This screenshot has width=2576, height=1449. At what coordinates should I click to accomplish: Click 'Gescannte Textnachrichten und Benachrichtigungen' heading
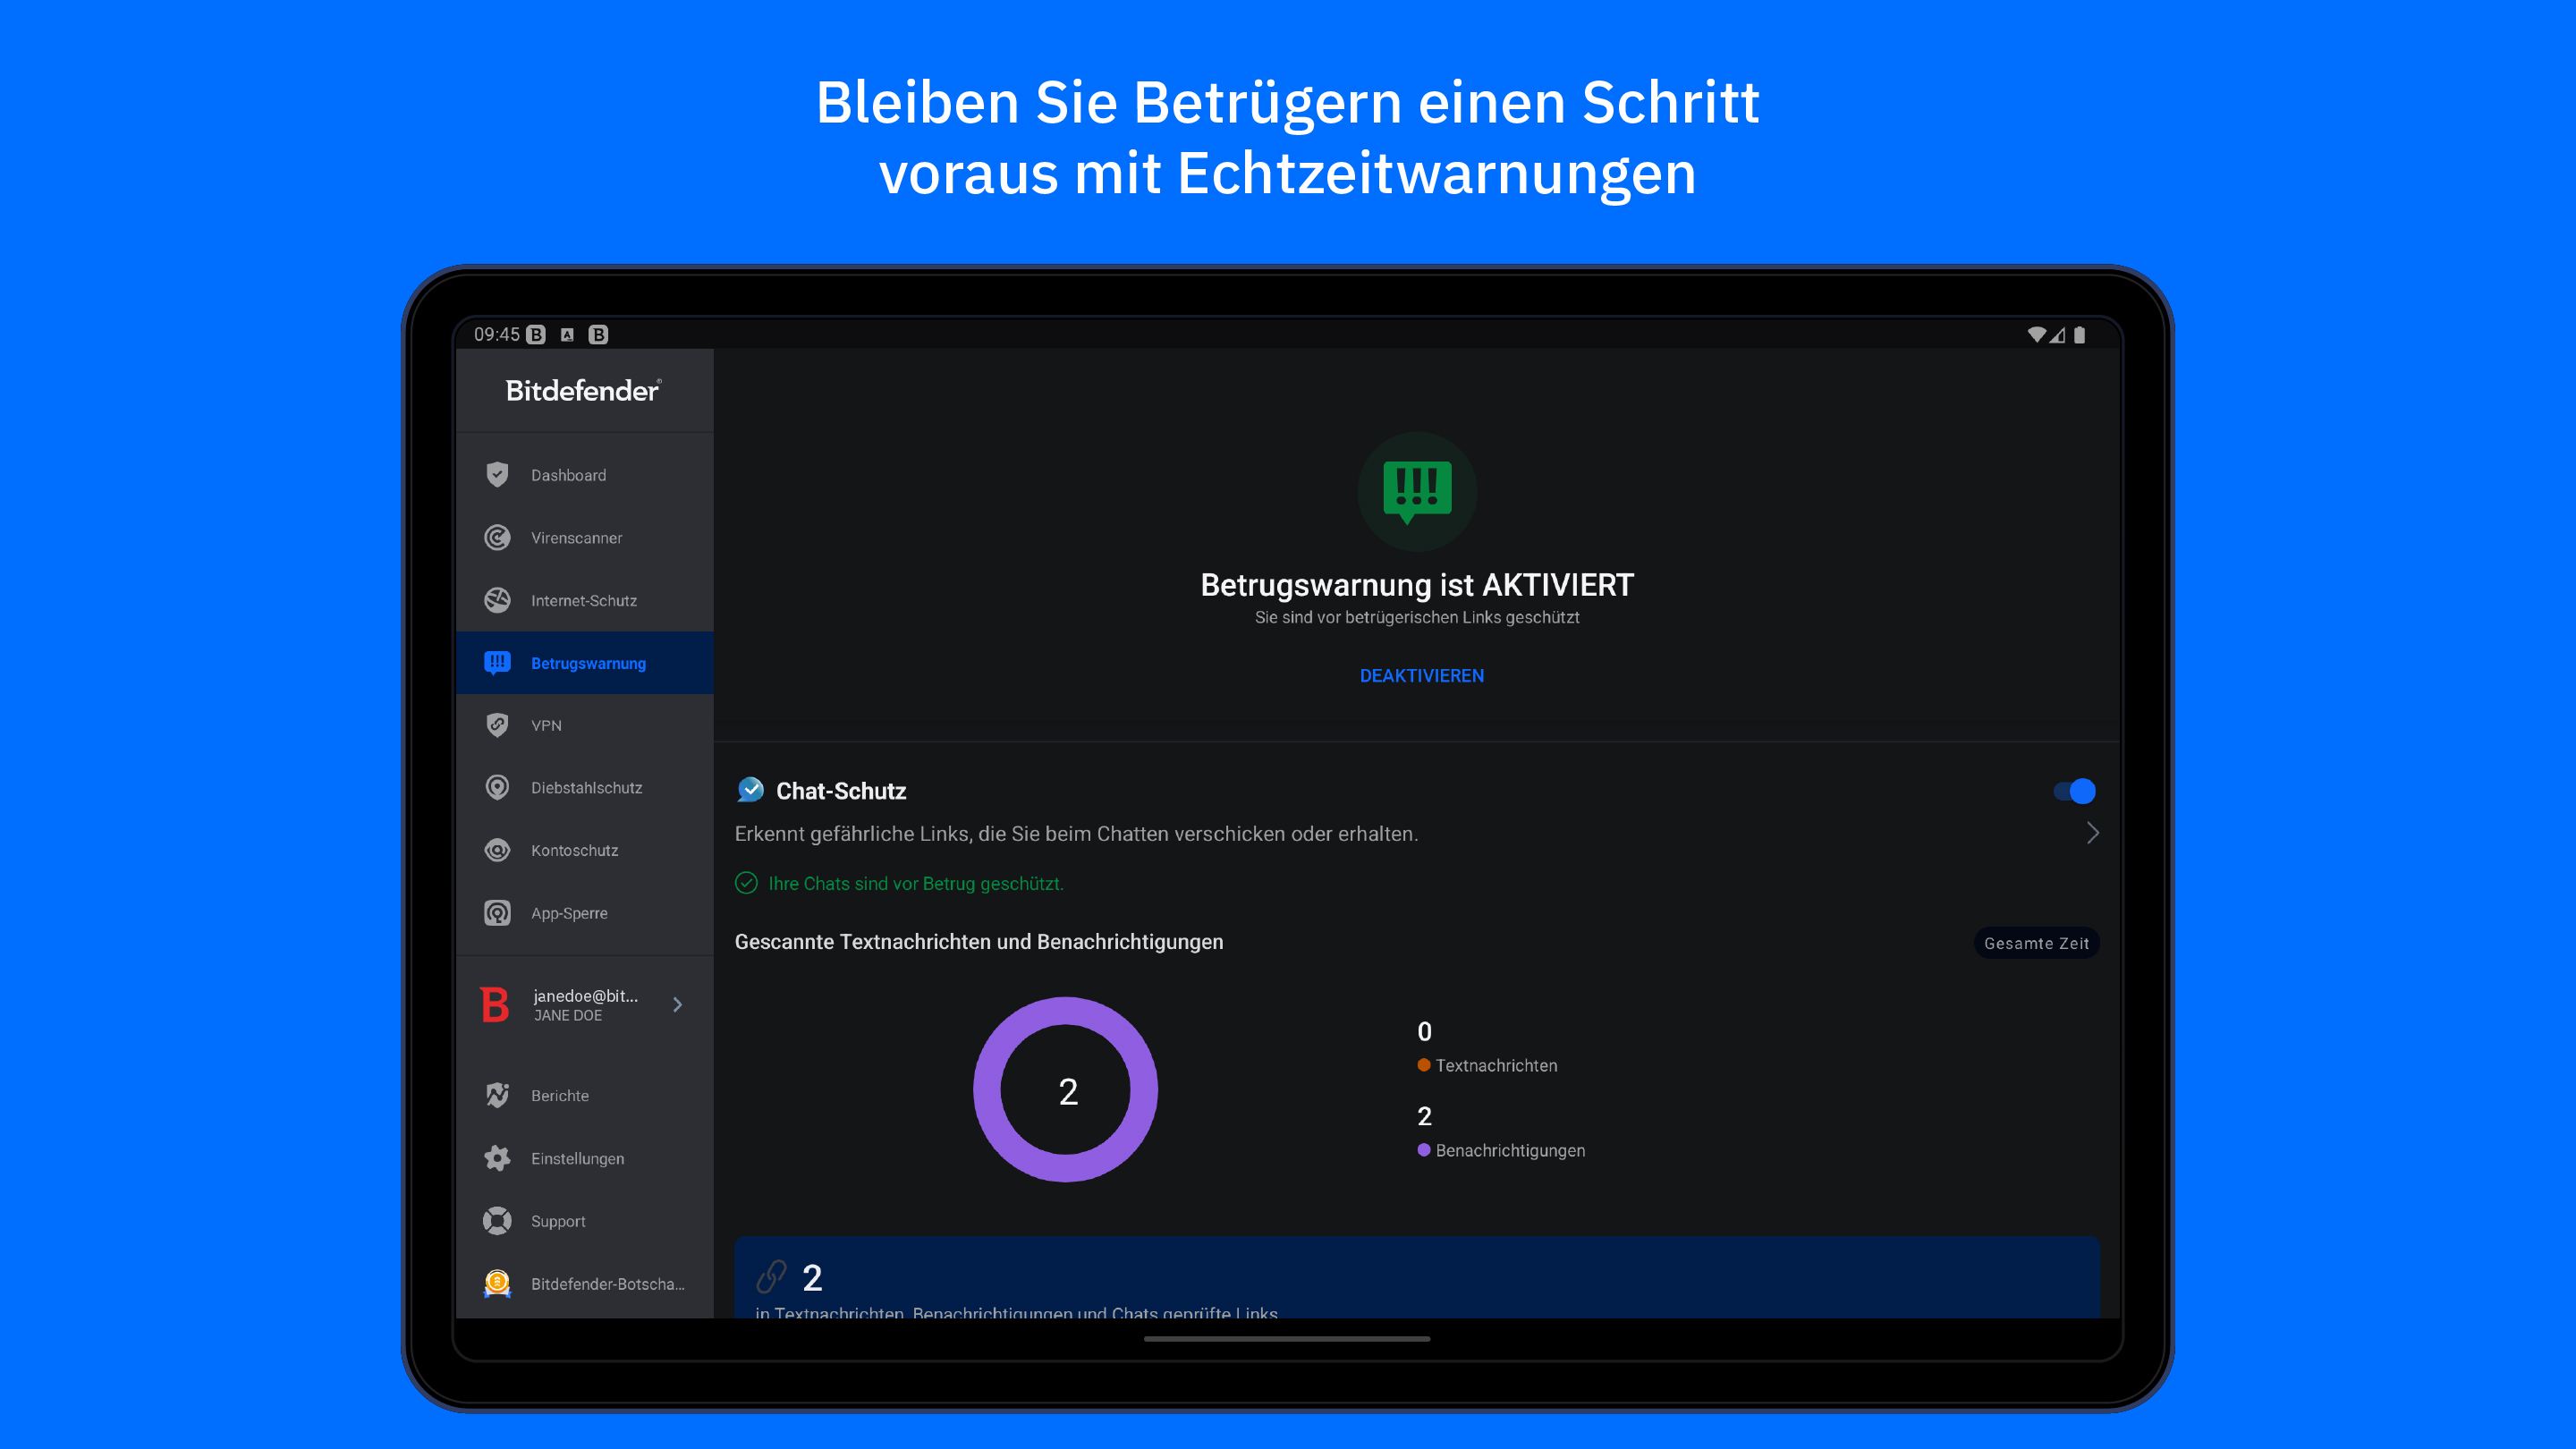pos(979,941)
